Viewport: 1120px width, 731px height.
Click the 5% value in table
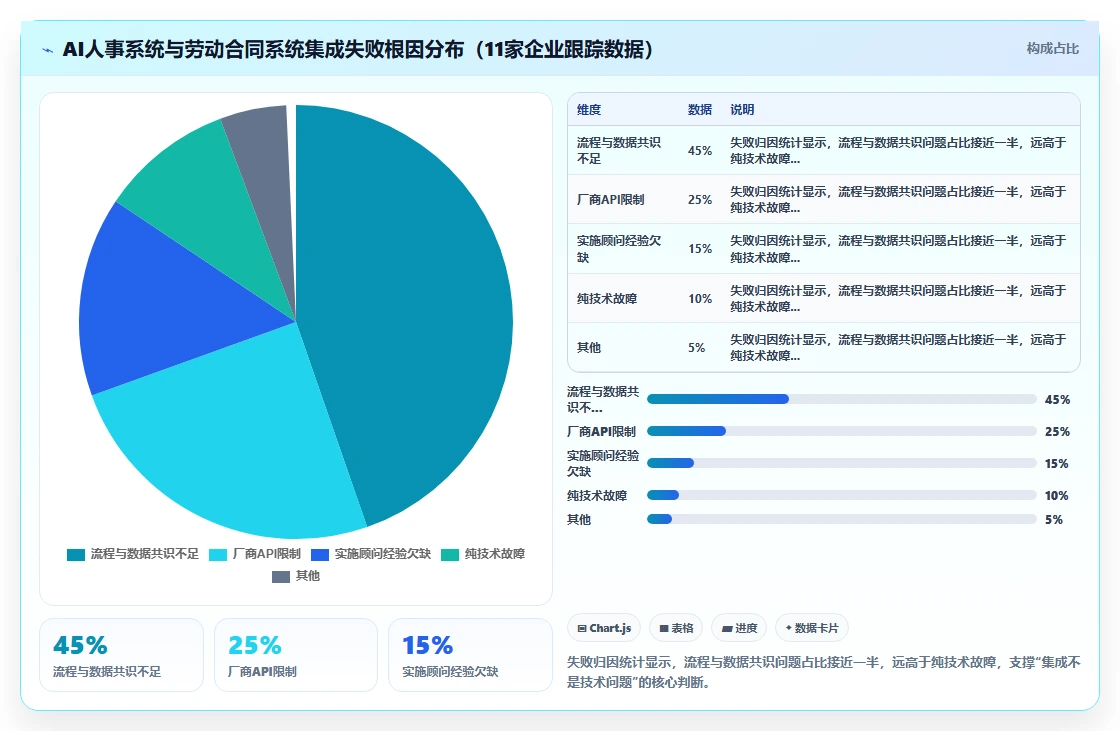(x=696, y=347)
